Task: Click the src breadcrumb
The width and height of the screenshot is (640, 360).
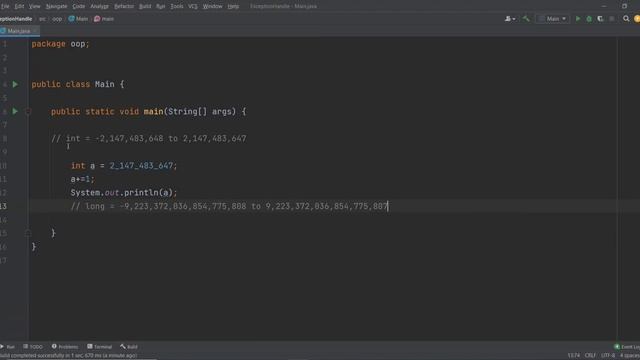Action: [42, 19]
